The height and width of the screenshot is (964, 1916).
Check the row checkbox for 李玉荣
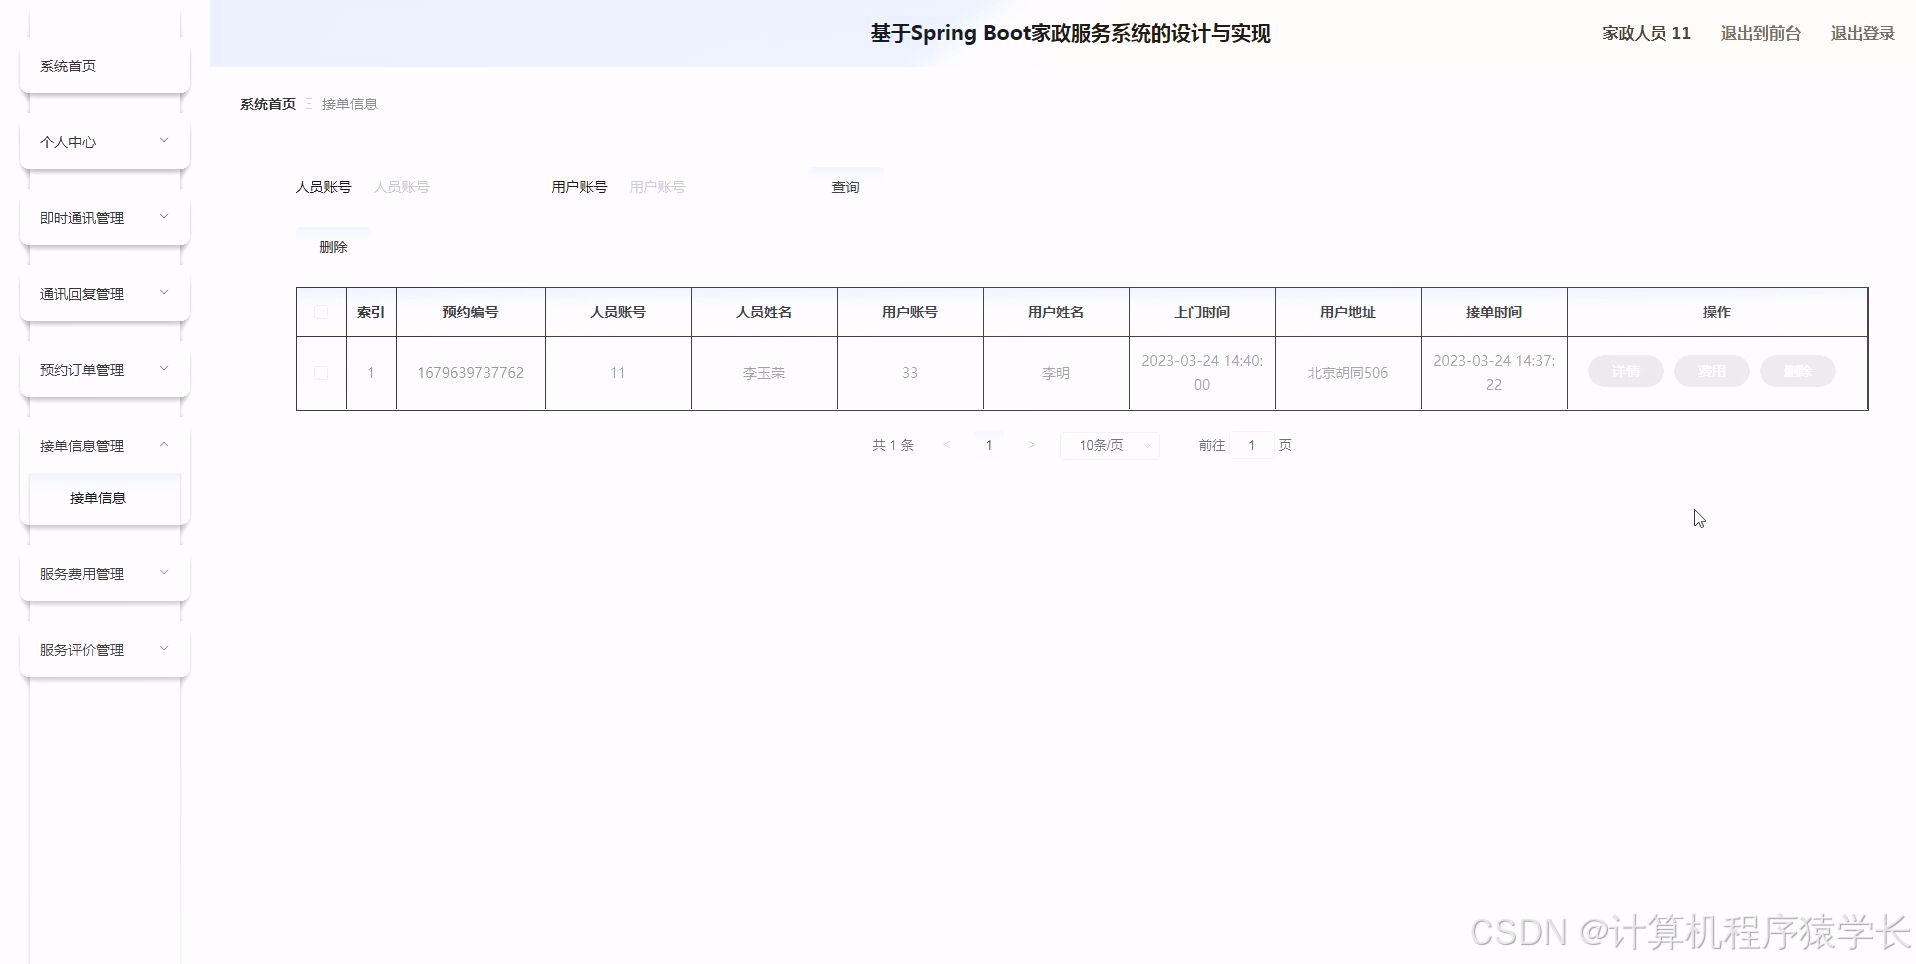(x=320, y=373)
